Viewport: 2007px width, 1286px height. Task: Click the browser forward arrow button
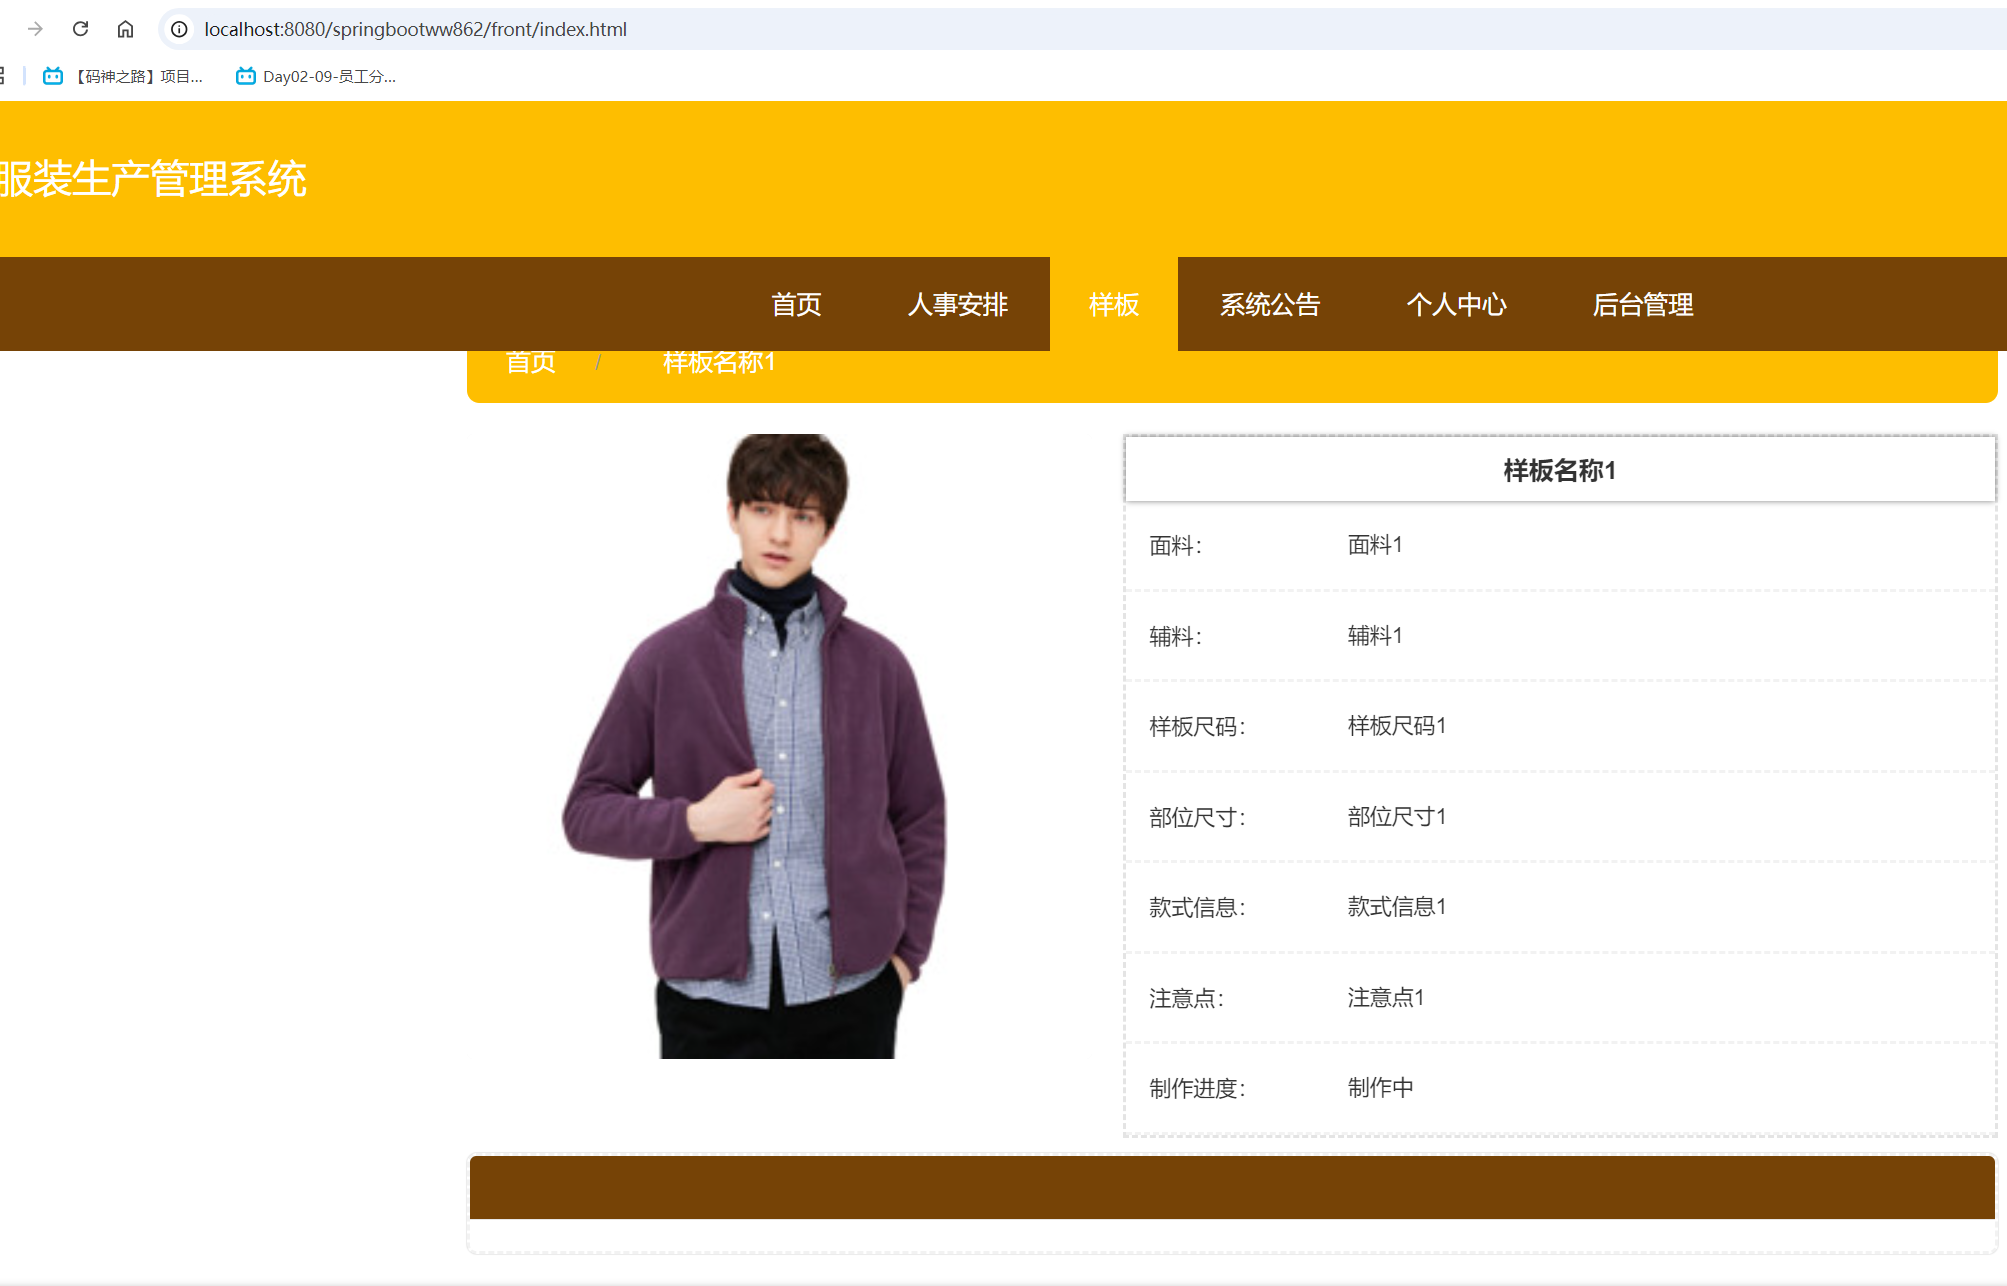tap(35, 29)
